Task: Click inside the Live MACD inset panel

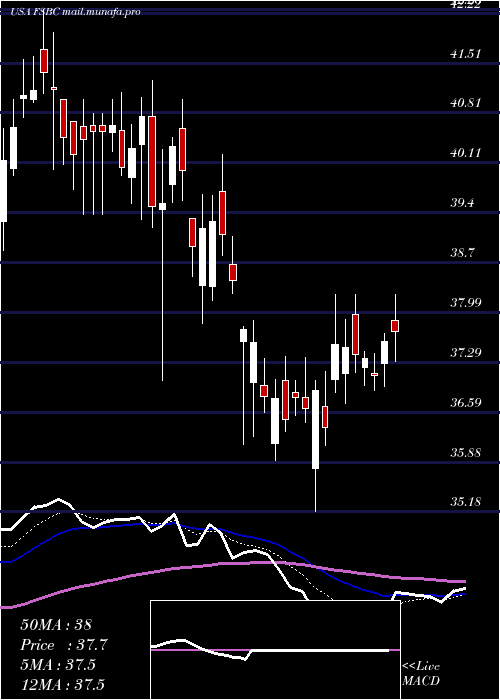Action: click(275, 650)
